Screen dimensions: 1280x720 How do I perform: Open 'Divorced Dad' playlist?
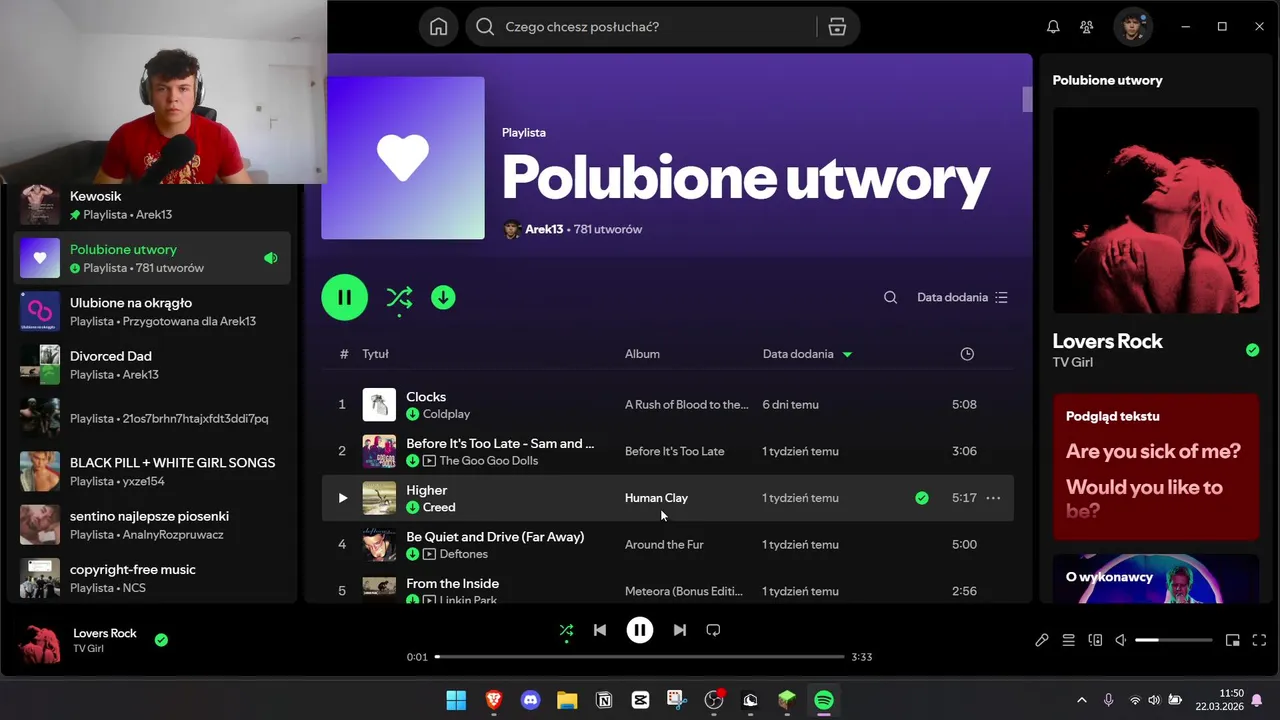152,364
